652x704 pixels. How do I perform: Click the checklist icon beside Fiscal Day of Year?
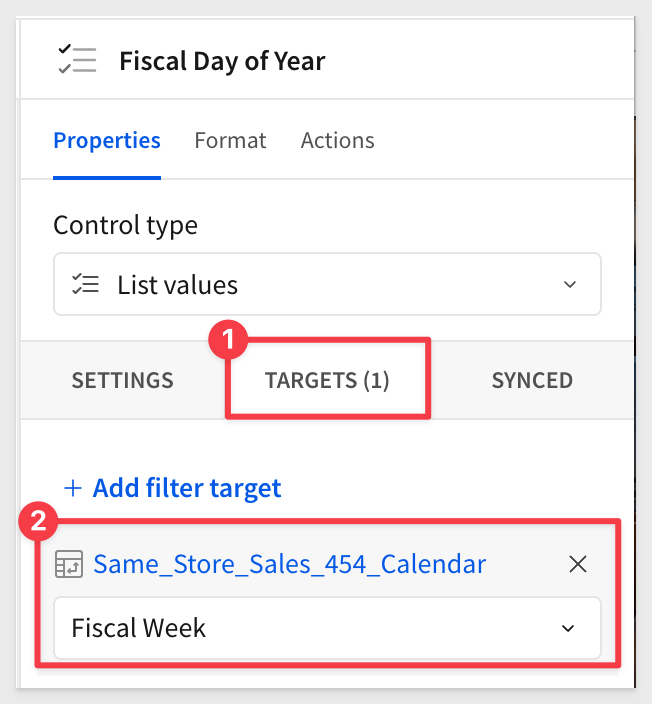click(77, 60)
